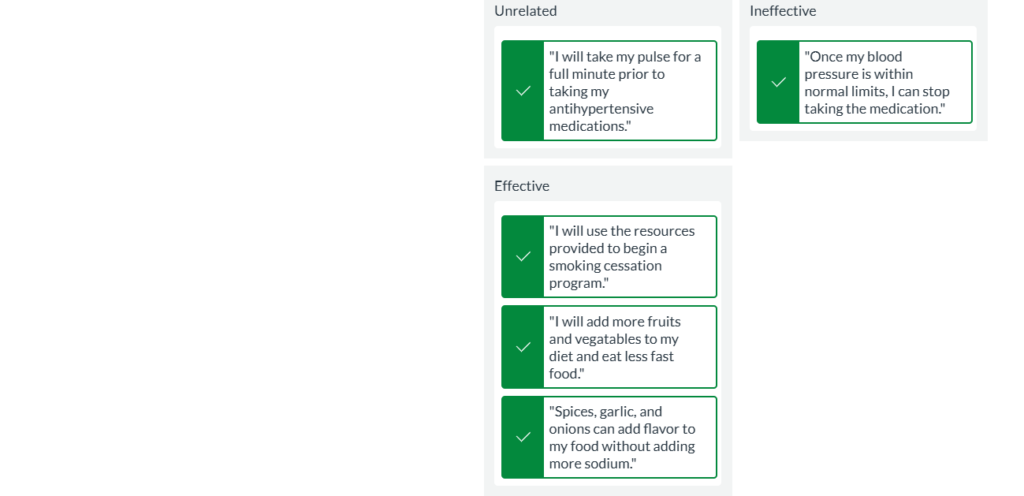Image resolution: width=1024 pixels, height=496 pixels.
Task: Click gap between fruits and spices cards
Action: pos(609,392)
